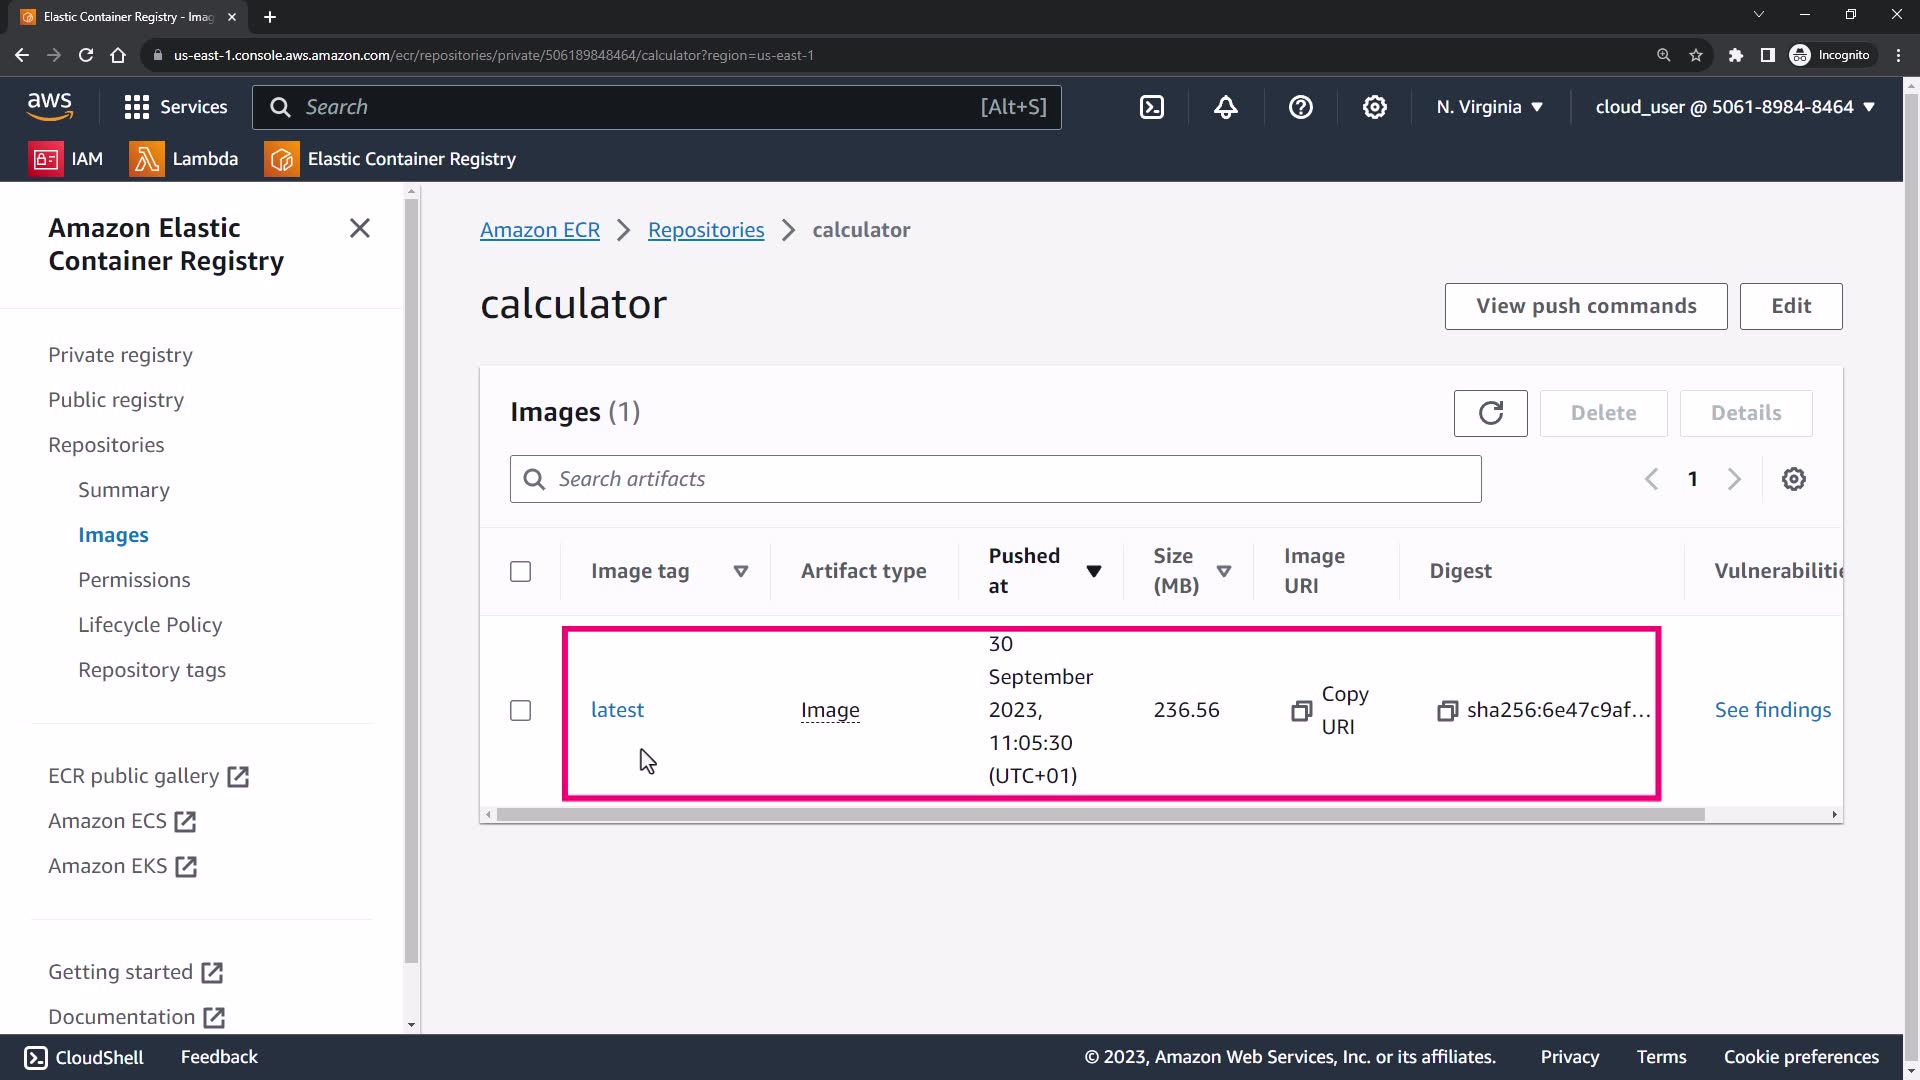Expand N. Virginia region dropdown
The image size is (1920, 1080).
point(1489,107)
